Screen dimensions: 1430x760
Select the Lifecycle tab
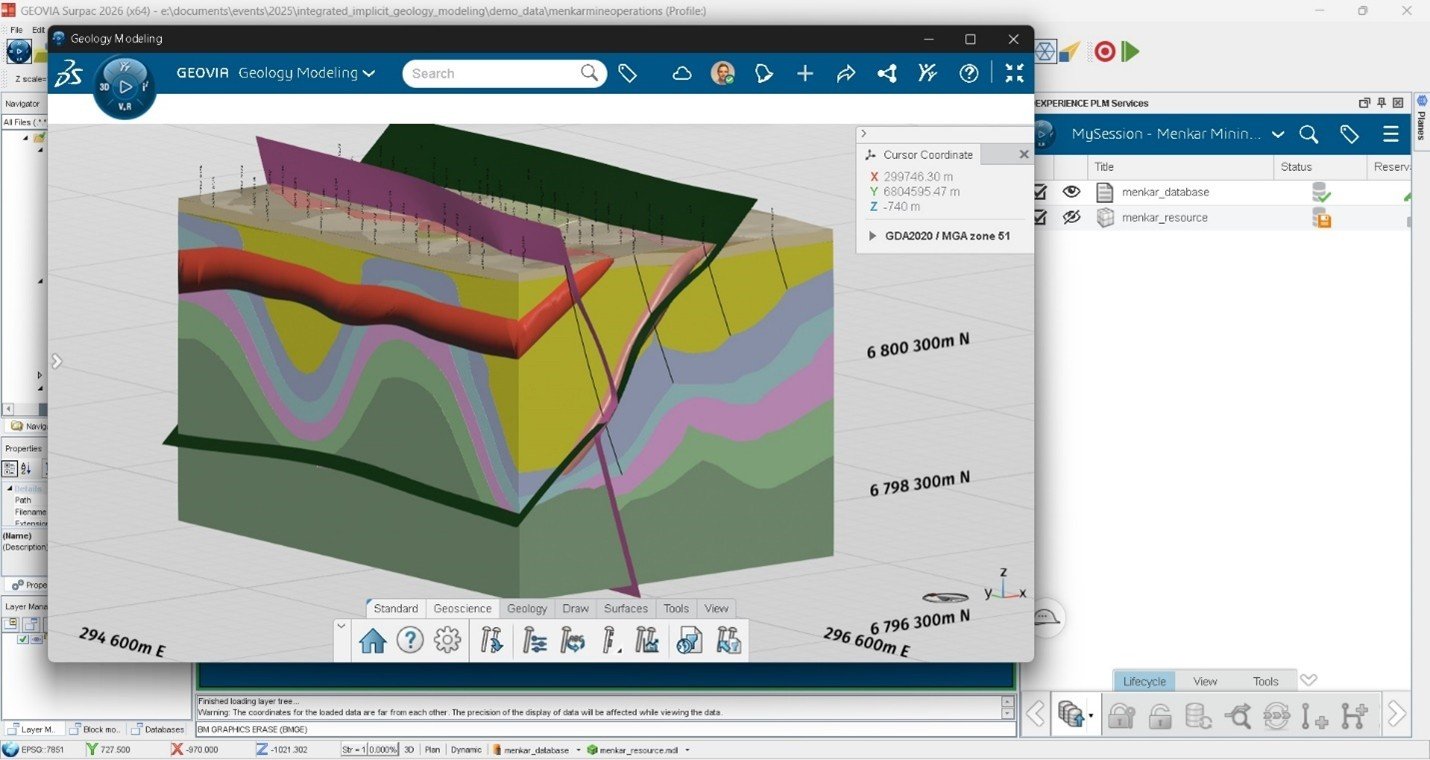[x=1144, y=681]
